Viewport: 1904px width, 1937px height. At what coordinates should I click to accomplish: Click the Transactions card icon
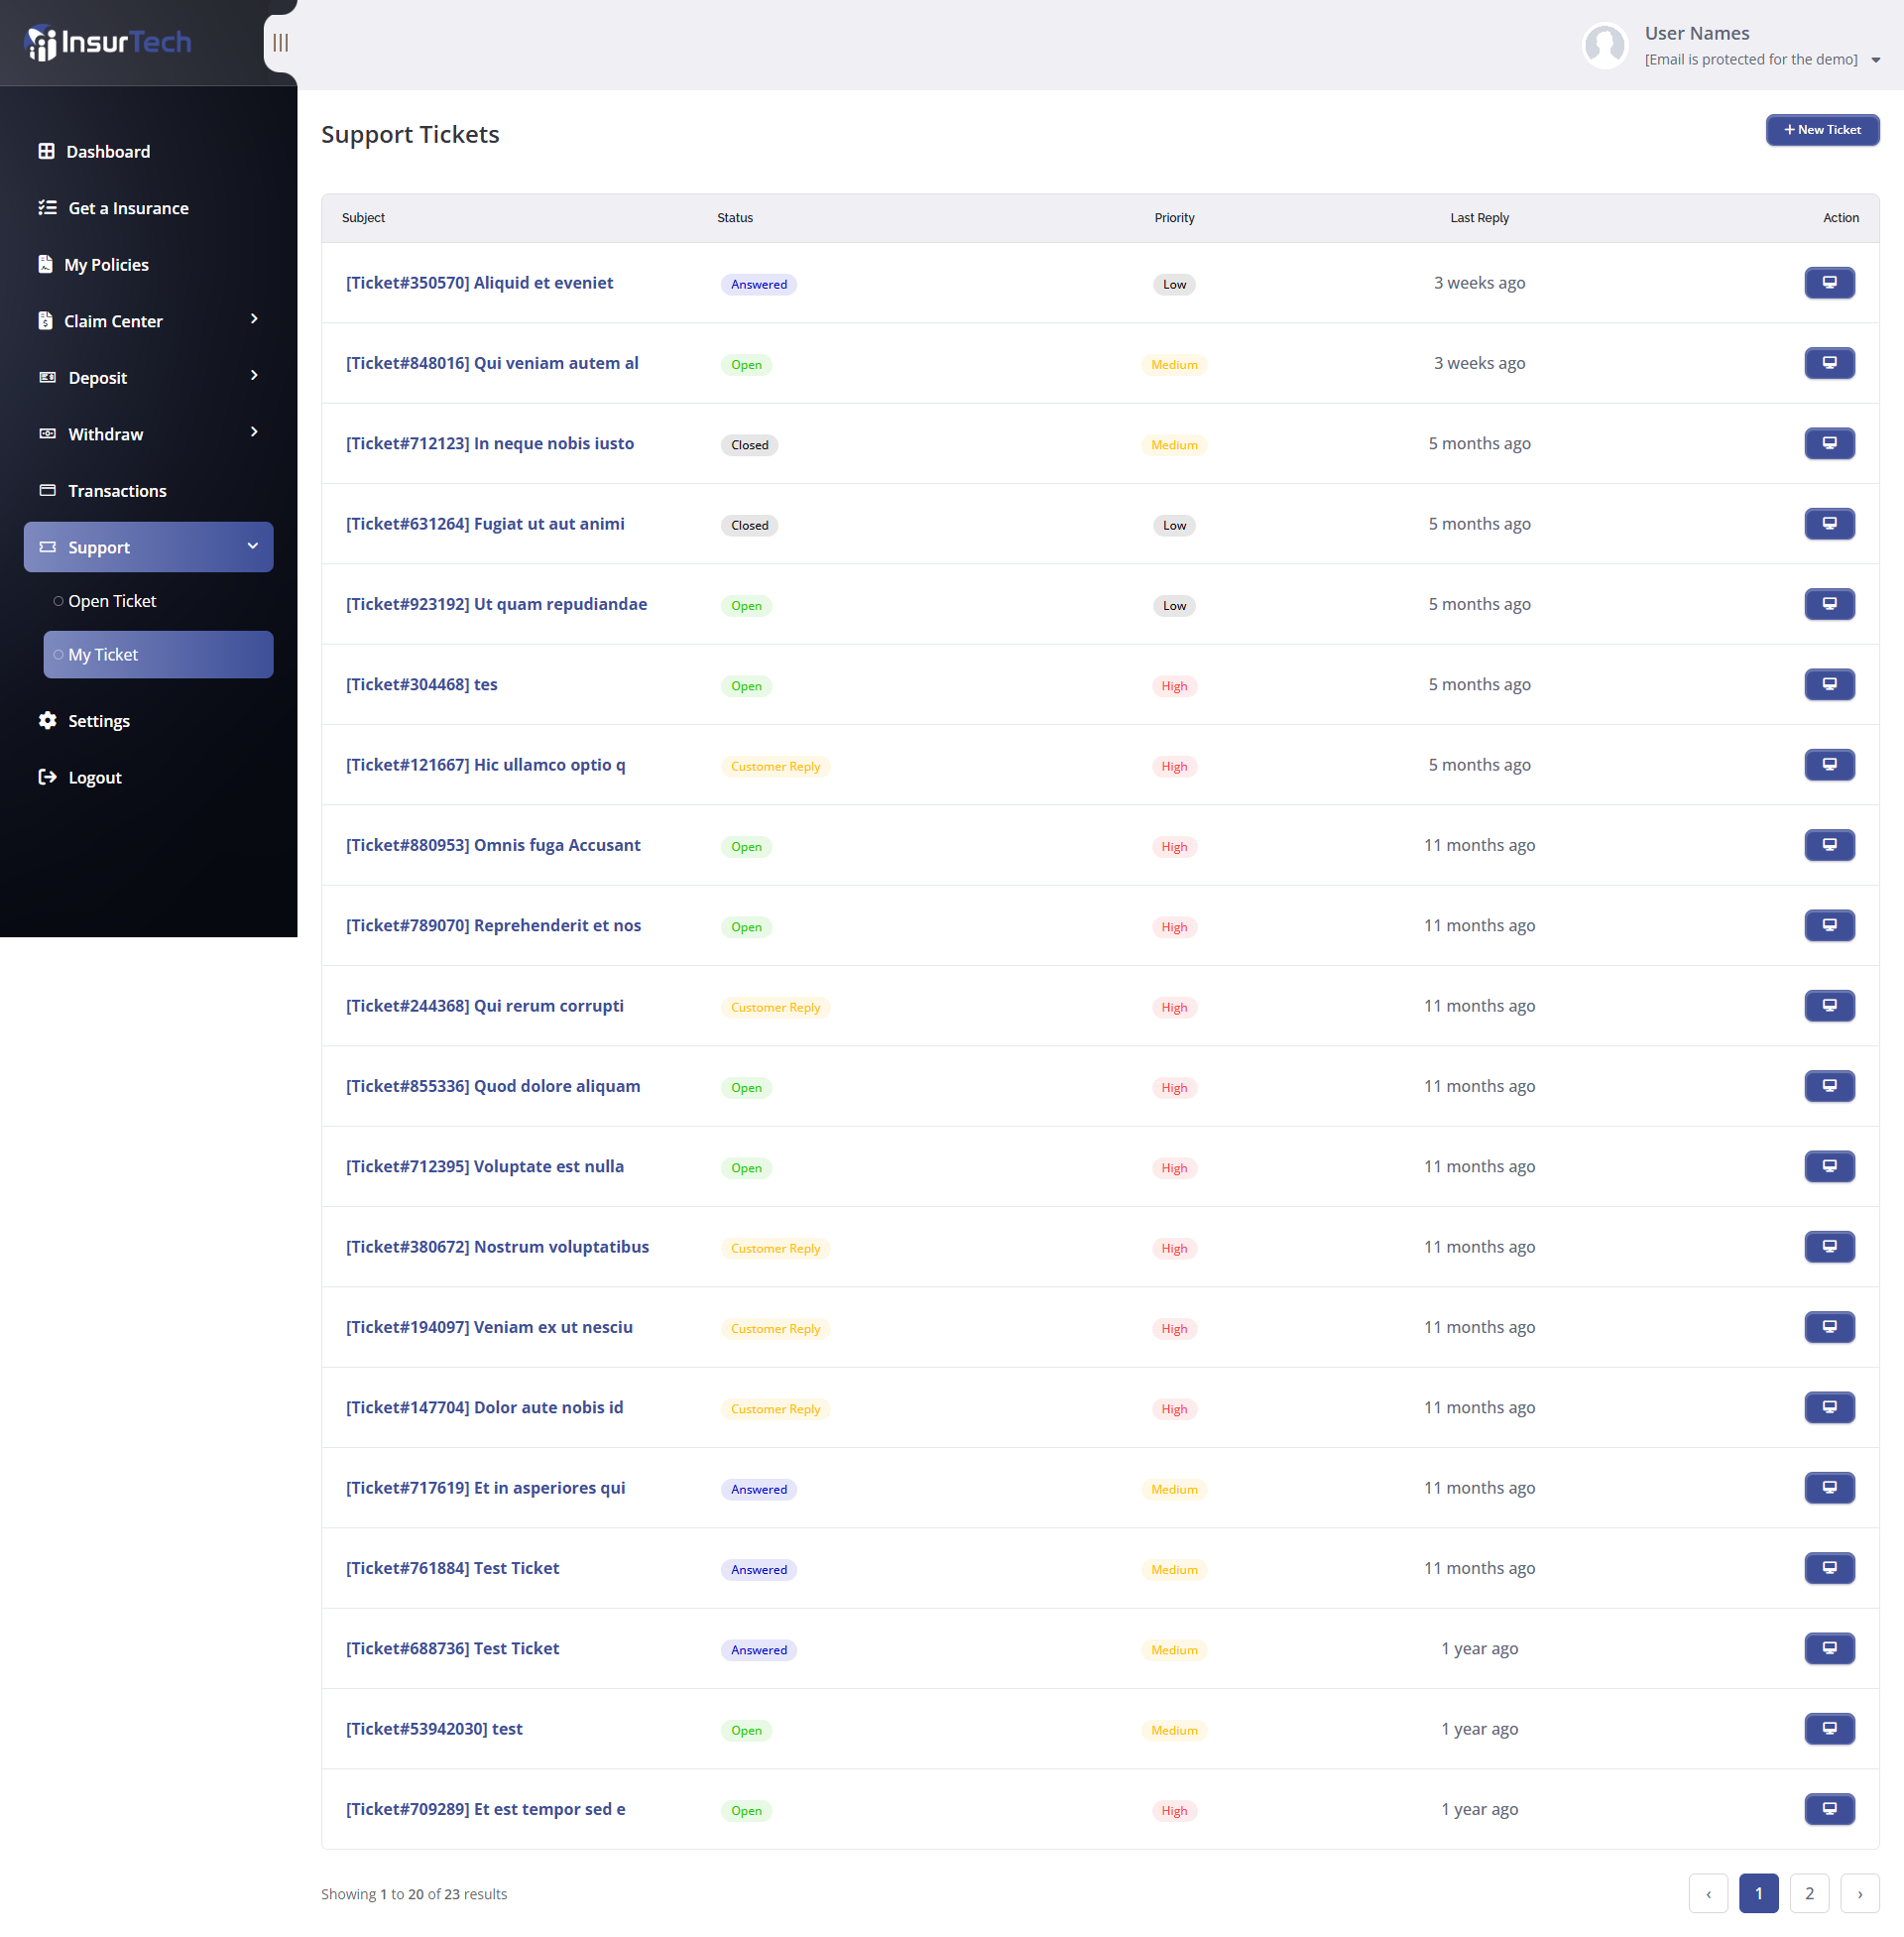pos(47,490)
